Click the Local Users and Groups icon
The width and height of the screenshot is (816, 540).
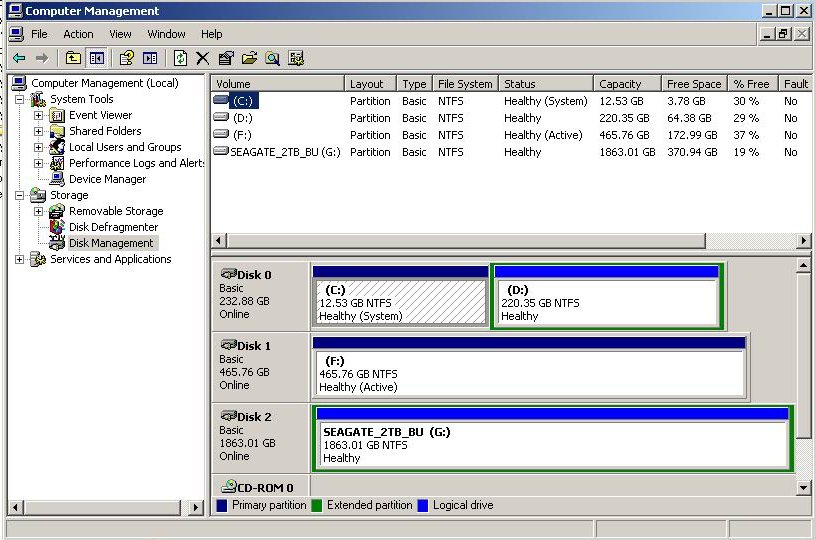pos(57,147)
